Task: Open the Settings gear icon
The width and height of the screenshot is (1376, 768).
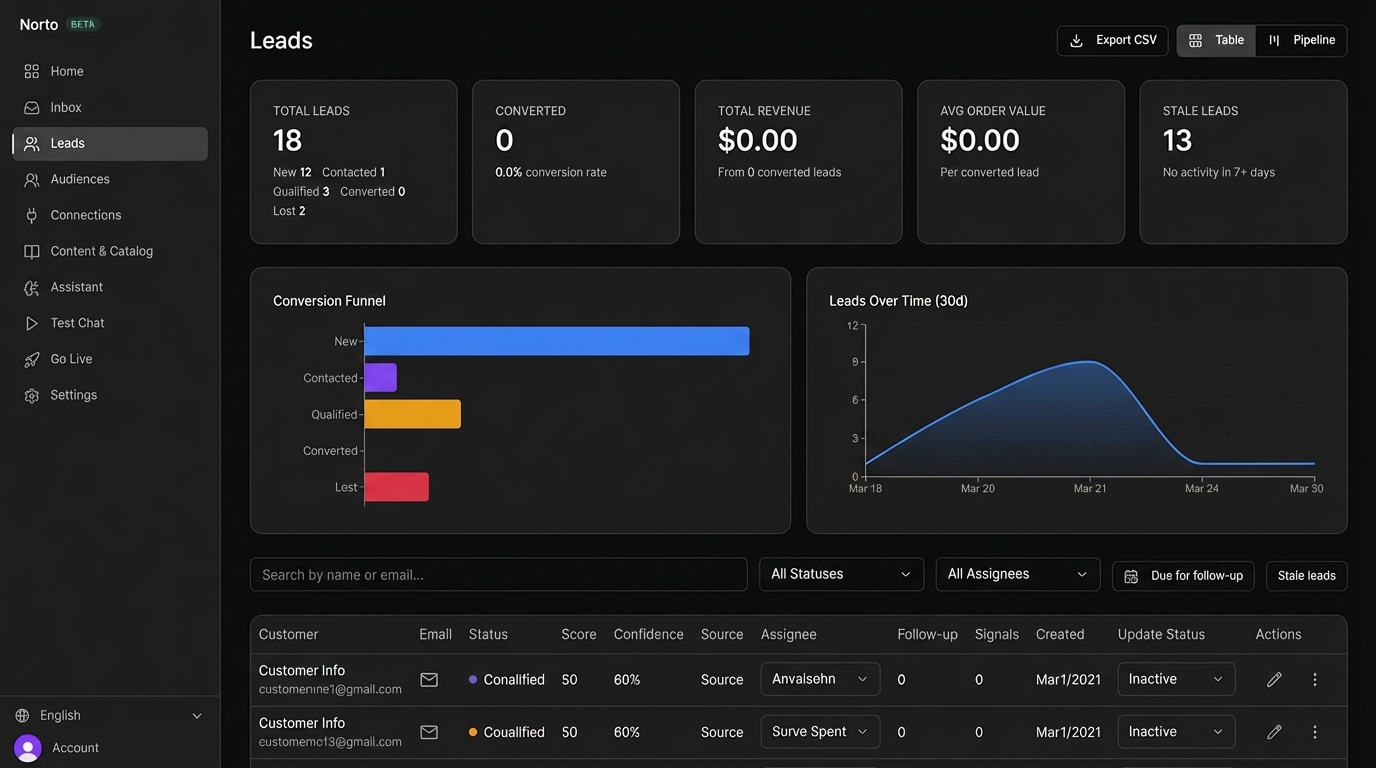Action: [32, 395]
